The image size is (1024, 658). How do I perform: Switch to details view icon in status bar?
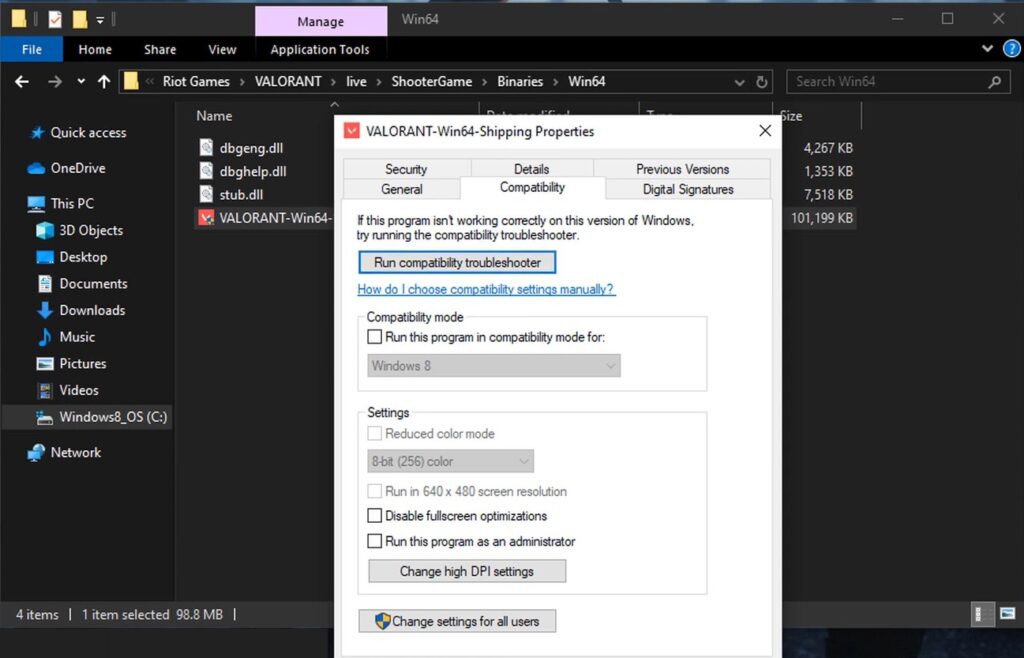pyautogui.click(x=982, y=614)
